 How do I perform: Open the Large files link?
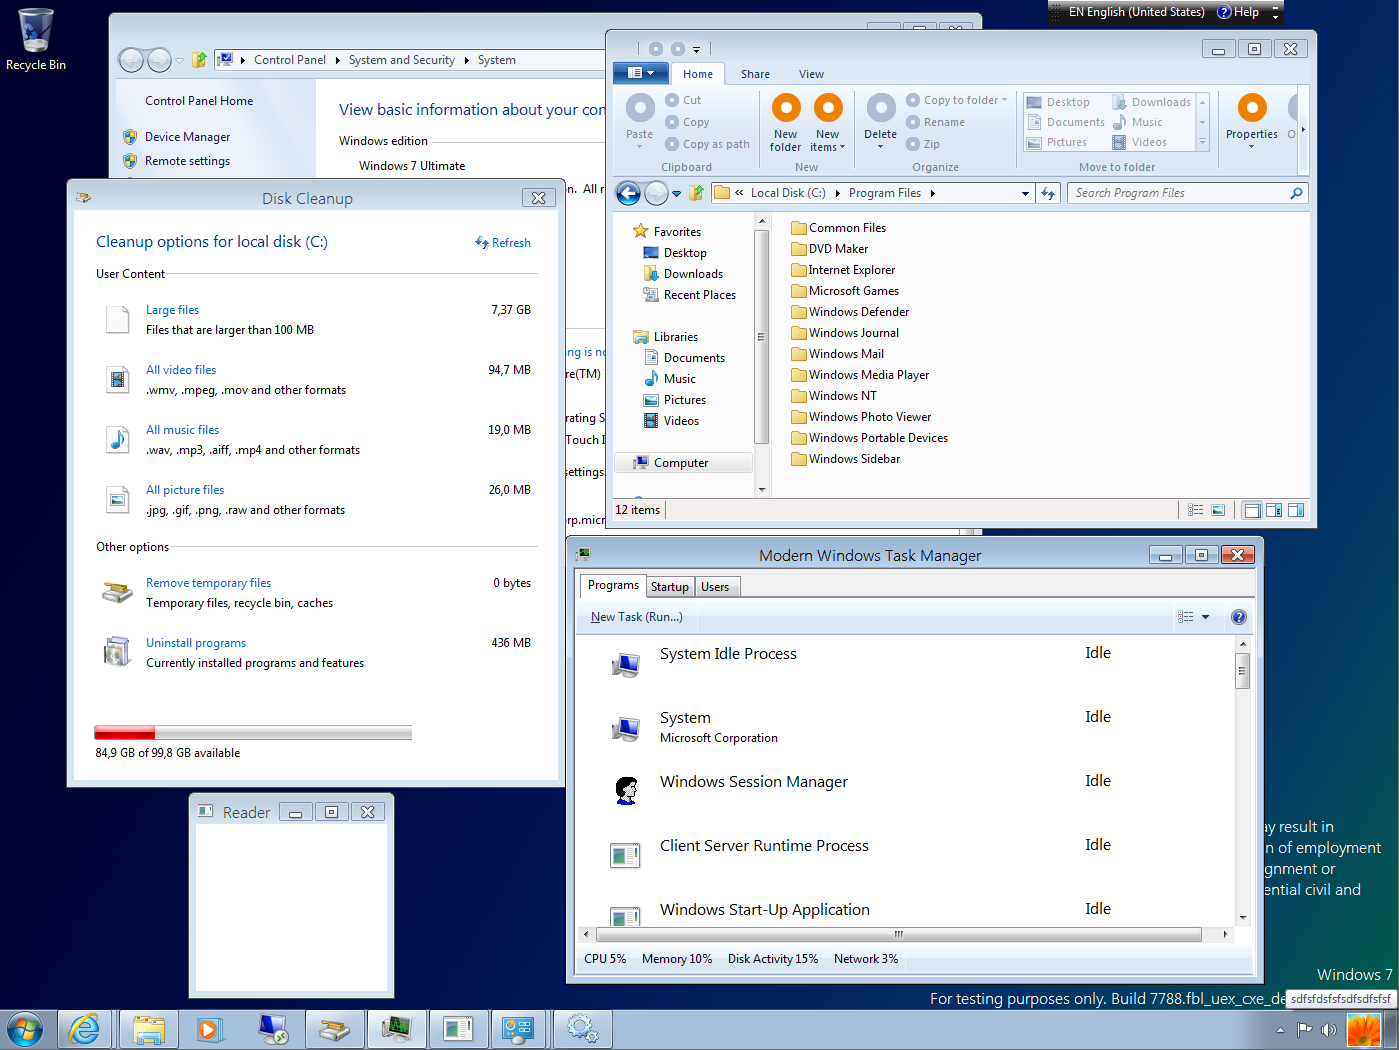(172, 310)
